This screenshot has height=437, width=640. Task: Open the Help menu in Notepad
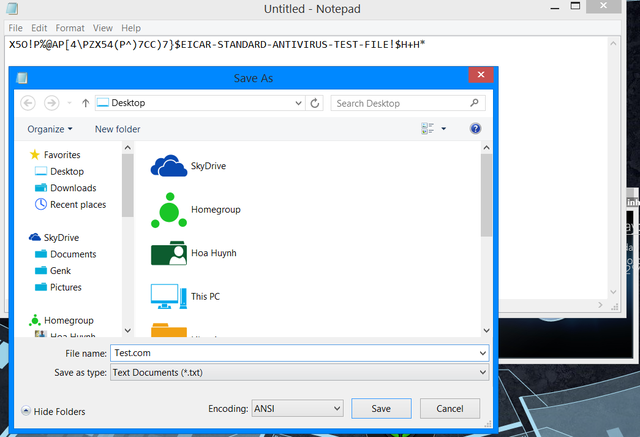coord(131,28)
